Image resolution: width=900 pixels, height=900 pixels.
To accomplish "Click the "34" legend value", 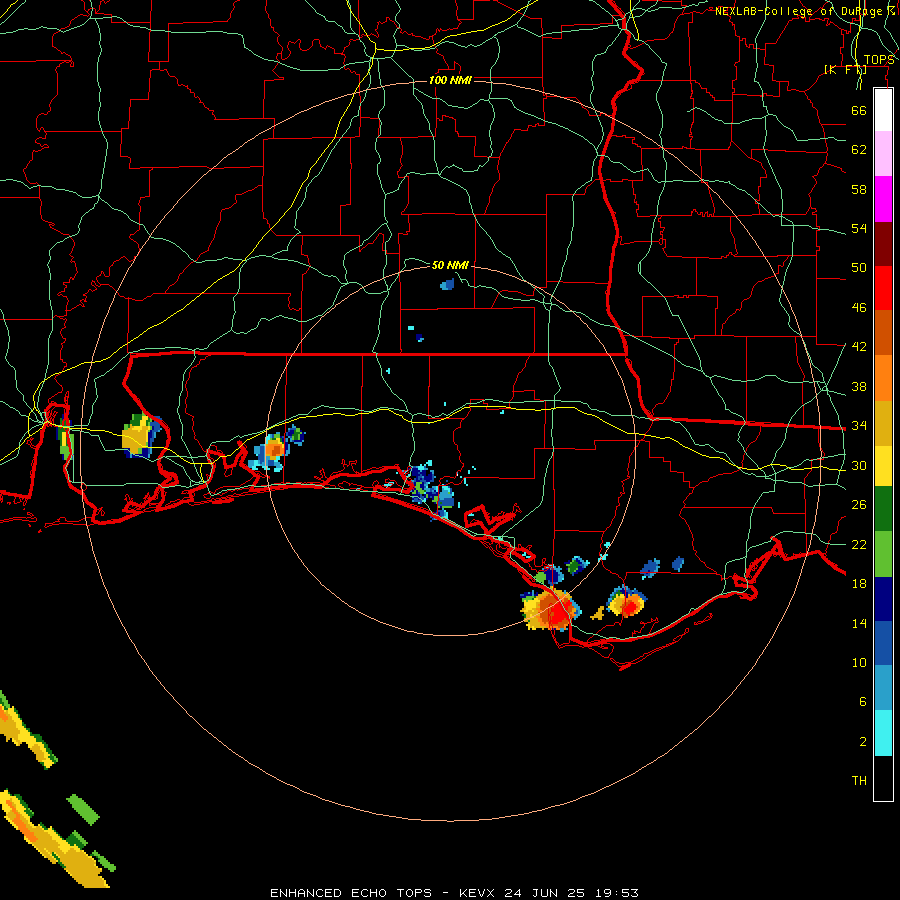I will point(859,426).
